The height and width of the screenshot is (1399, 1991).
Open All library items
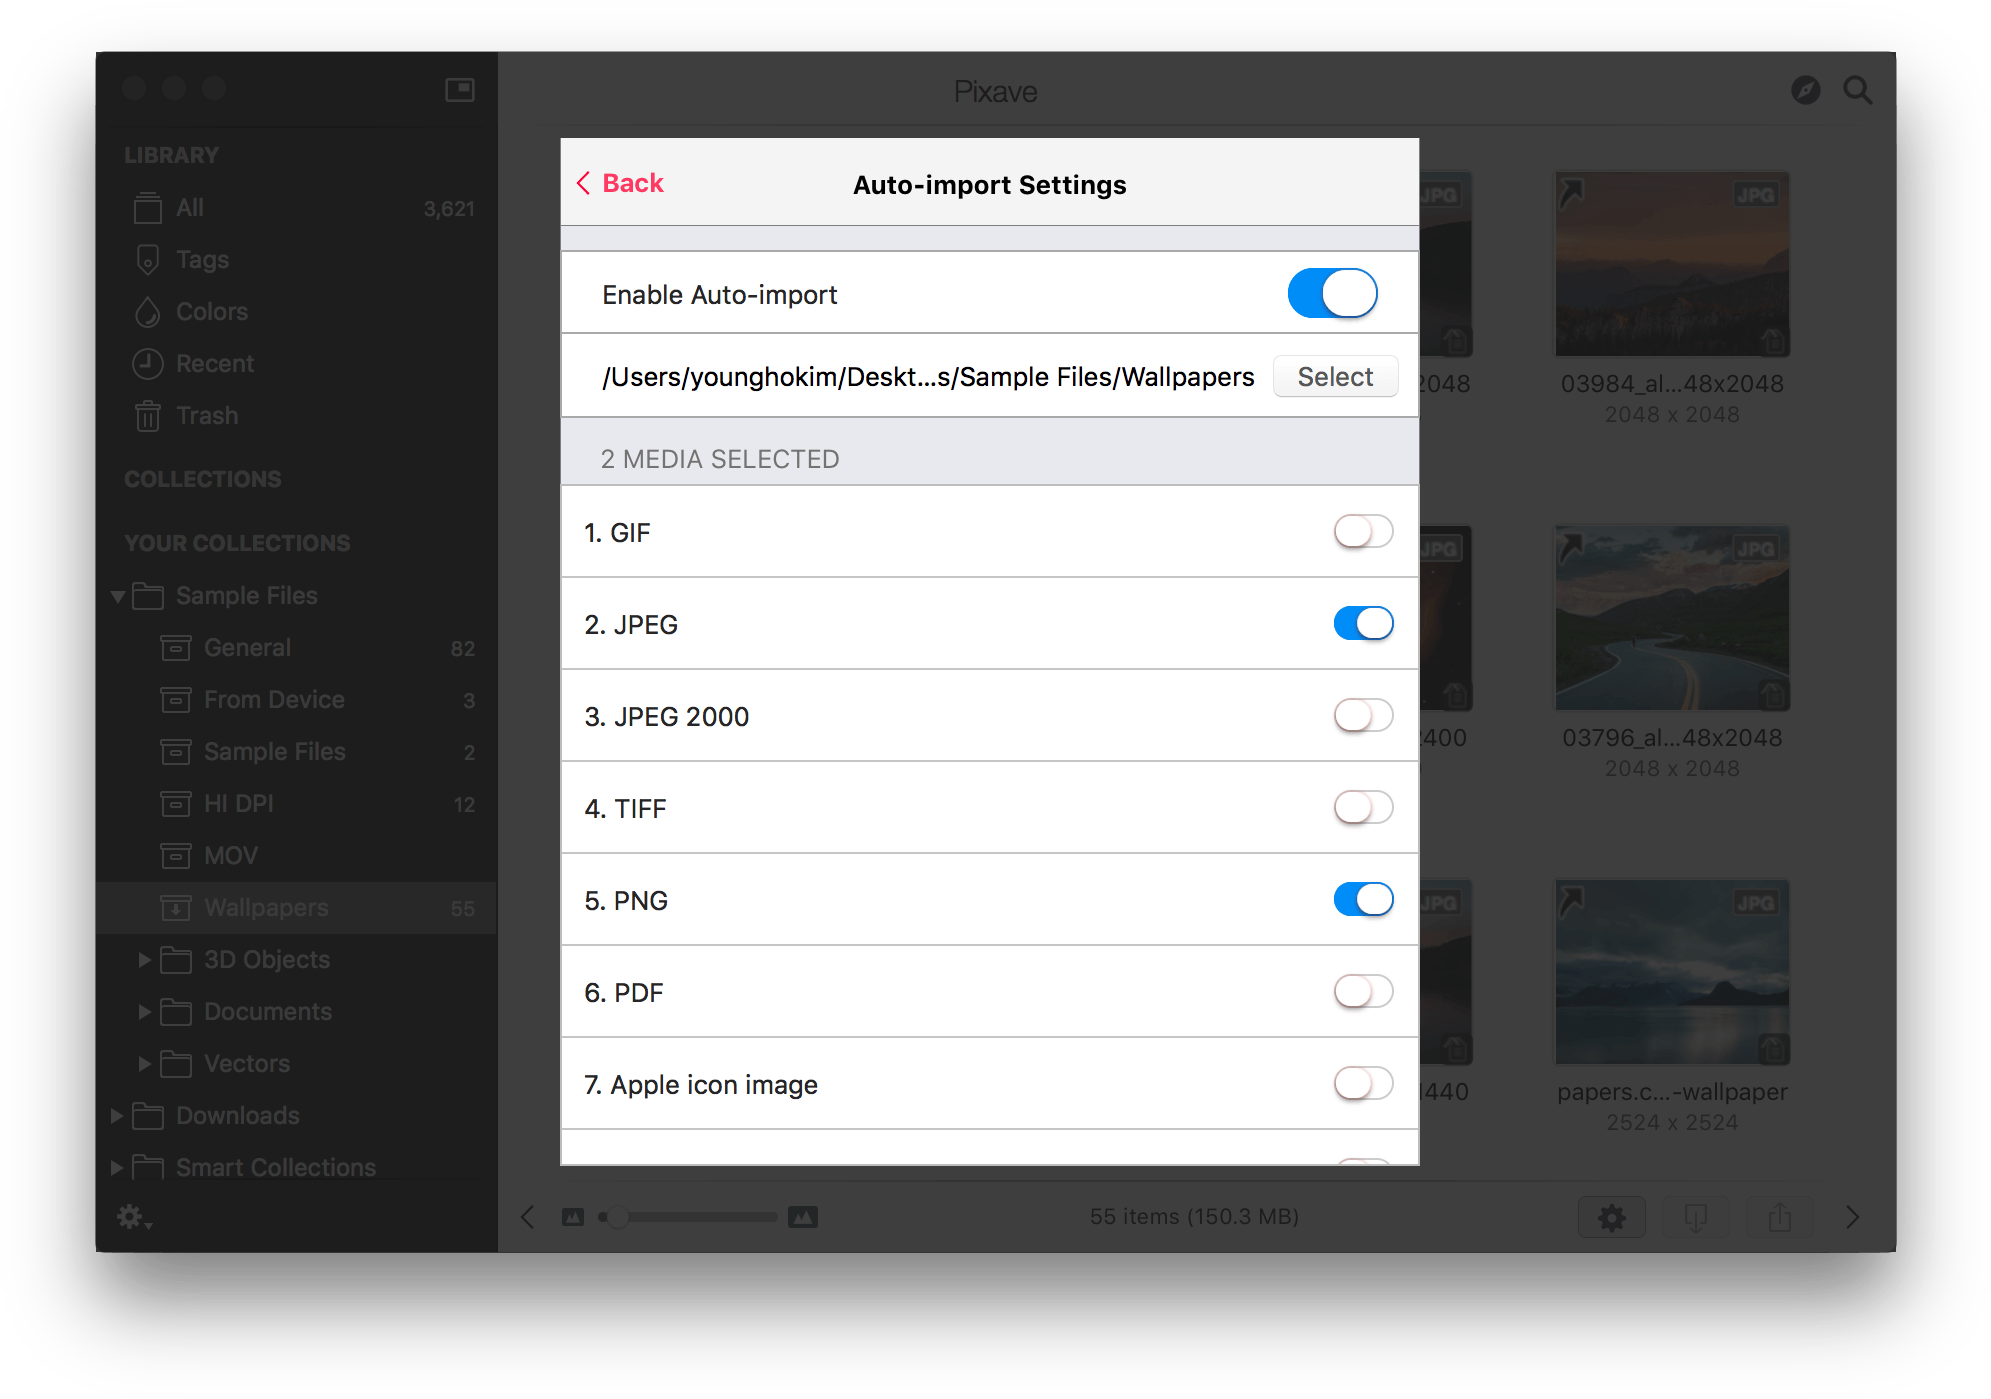point(297,208)
